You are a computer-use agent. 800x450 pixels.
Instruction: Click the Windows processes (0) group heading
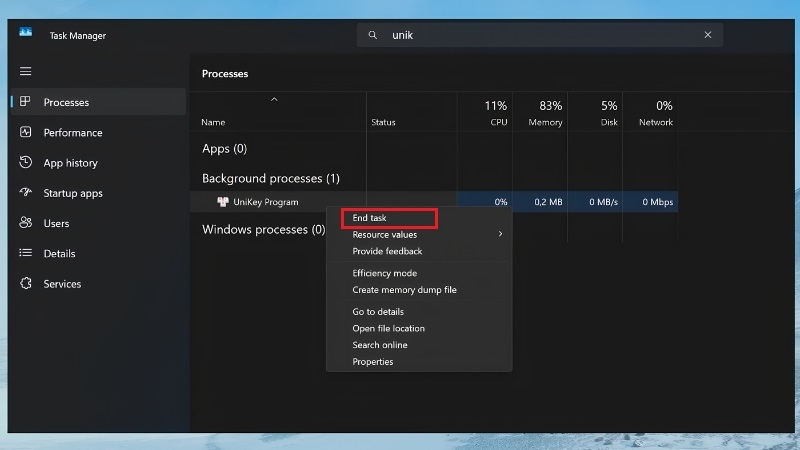(x=264, y=230)
